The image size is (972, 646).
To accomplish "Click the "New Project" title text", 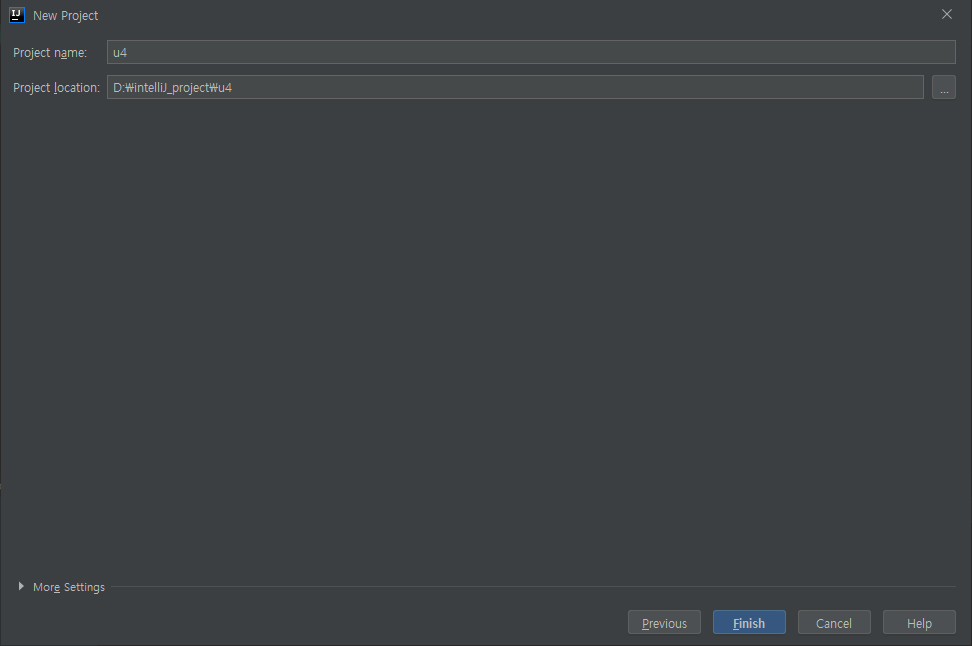I will click(x=66, y=15).
